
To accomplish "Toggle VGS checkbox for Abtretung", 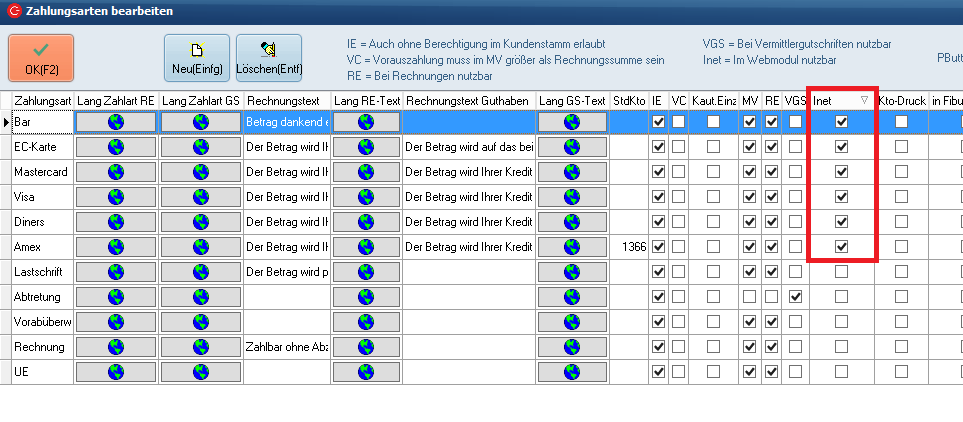I will pyautogui.click(x=795, y=297).
